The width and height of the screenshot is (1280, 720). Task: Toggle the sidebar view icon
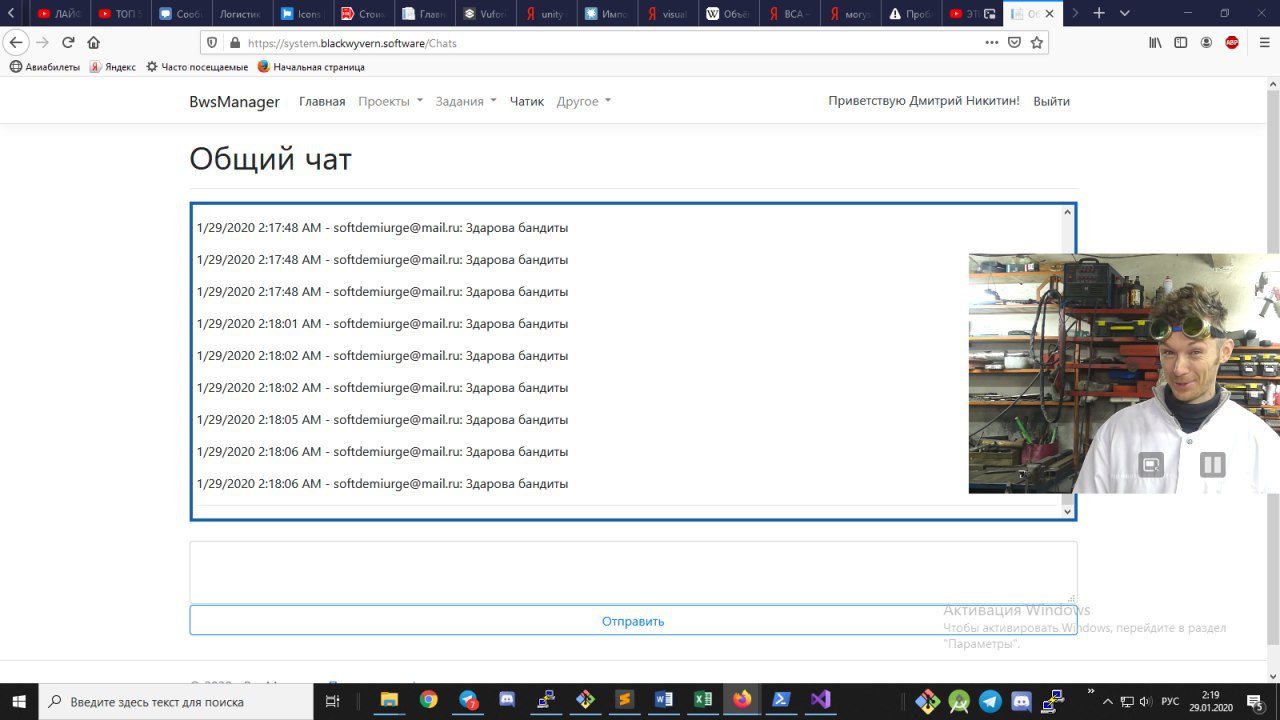[1181, 43]
